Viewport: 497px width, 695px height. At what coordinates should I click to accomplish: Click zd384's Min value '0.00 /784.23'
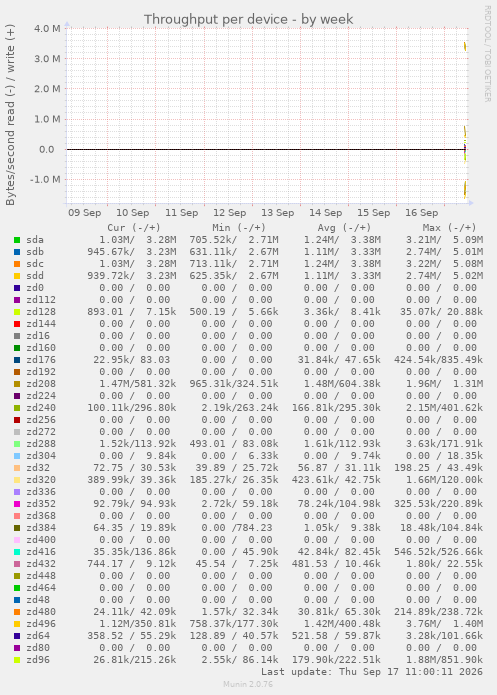coord(237,528)
